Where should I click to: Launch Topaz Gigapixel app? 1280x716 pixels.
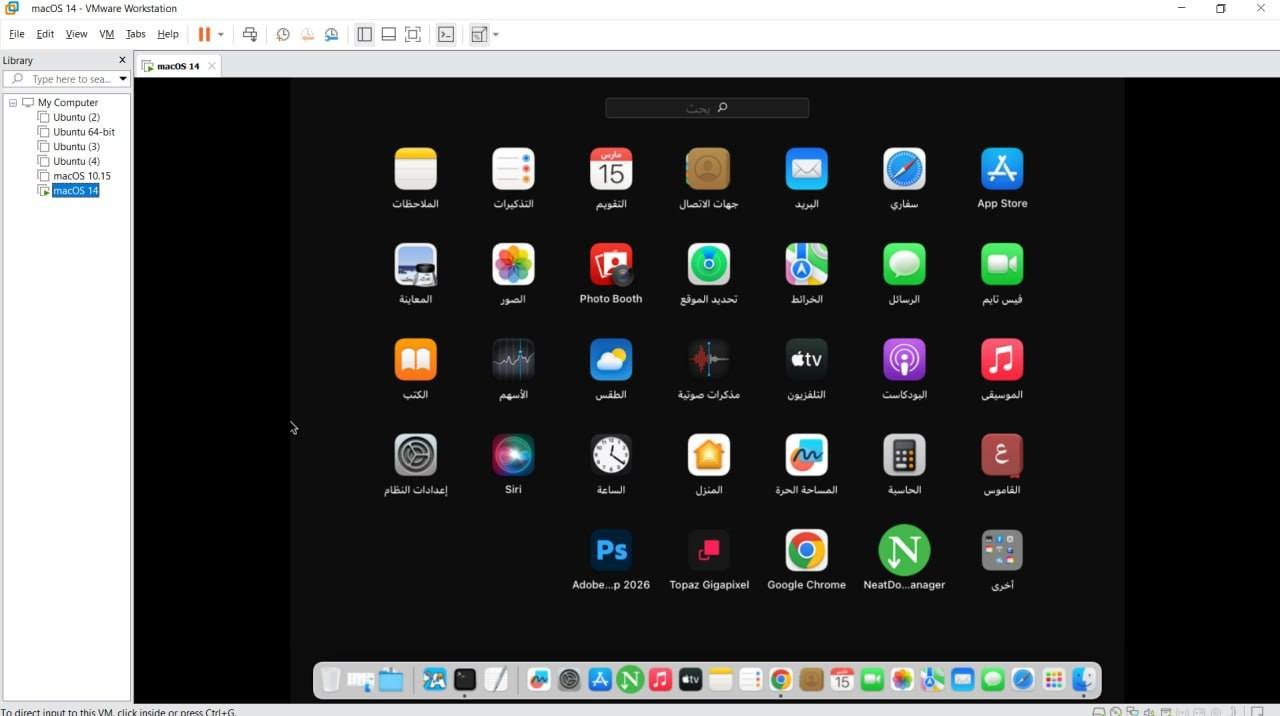pyautogui.click(x=708, y=551)
